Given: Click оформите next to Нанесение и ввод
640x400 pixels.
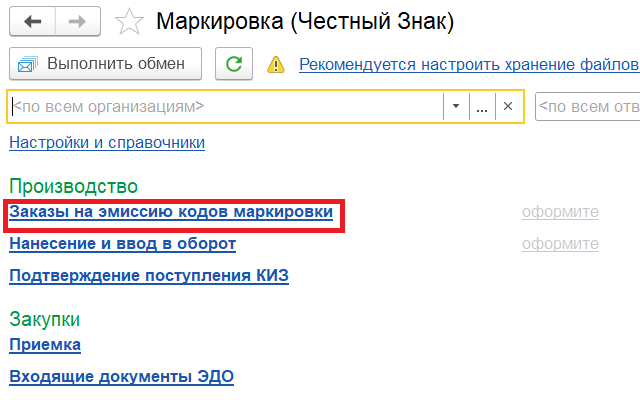Looking at the screenshot, I should 560,244.
